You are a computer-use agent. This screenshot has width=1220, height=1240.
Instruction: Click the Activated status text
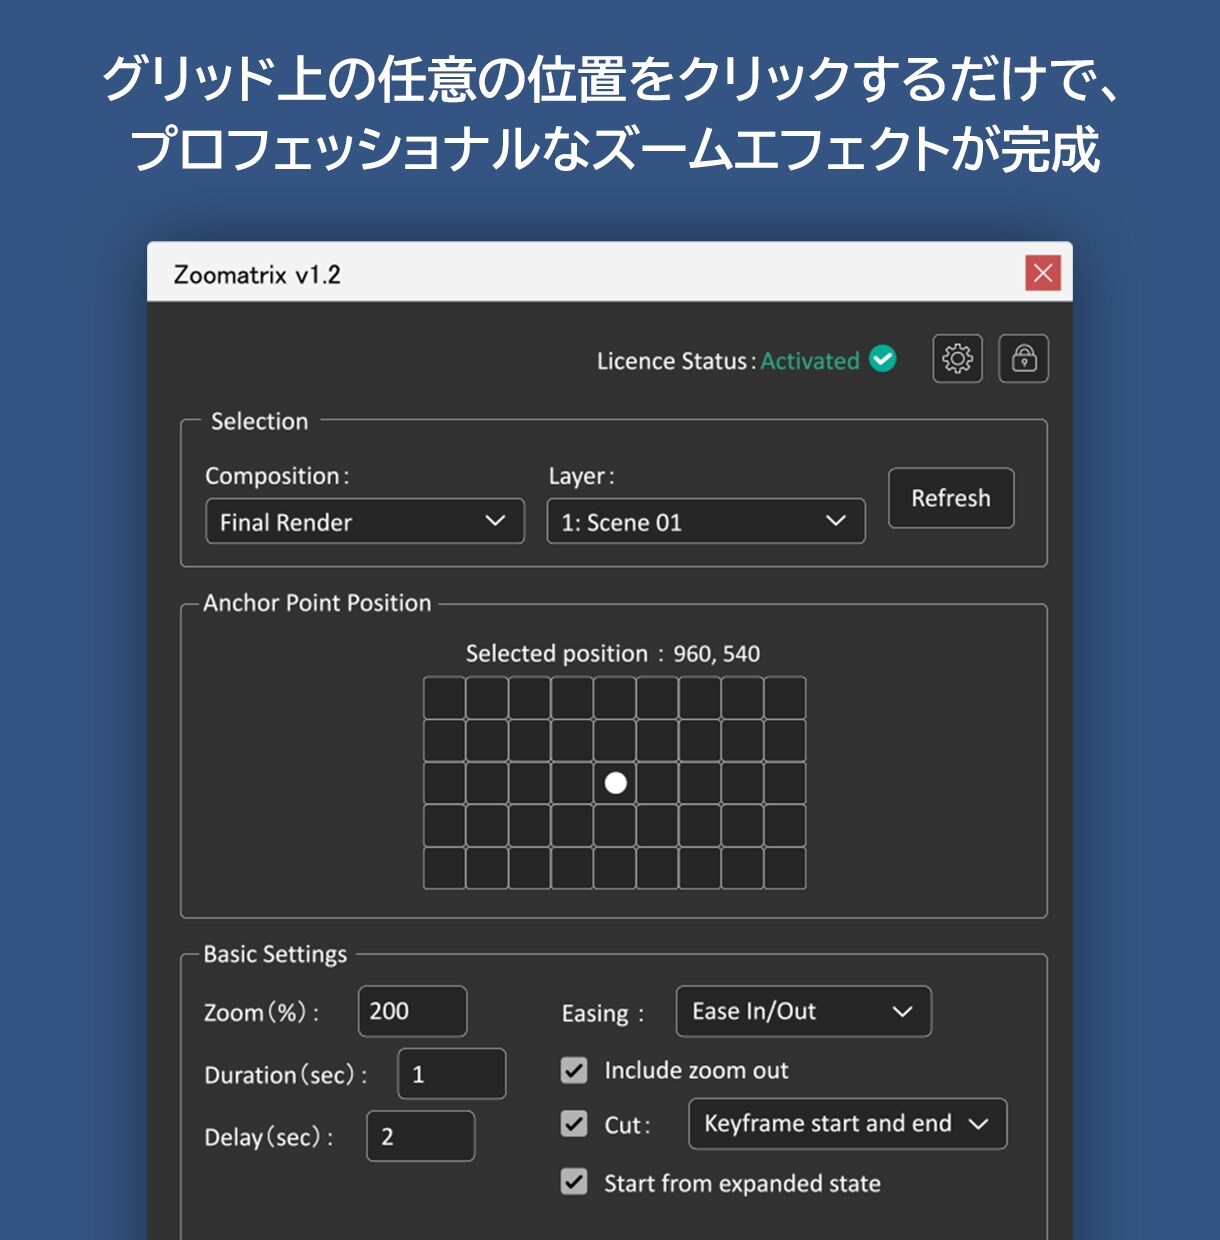coord(810,361)
